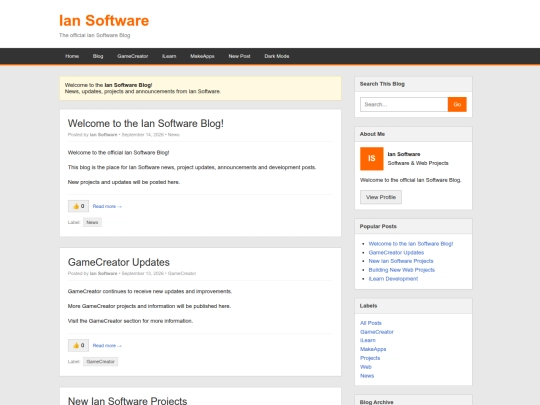This screenshot has width=540, height=405.
Task: Select iLearn in the navigation bar
Action: [x=169, y=56]
